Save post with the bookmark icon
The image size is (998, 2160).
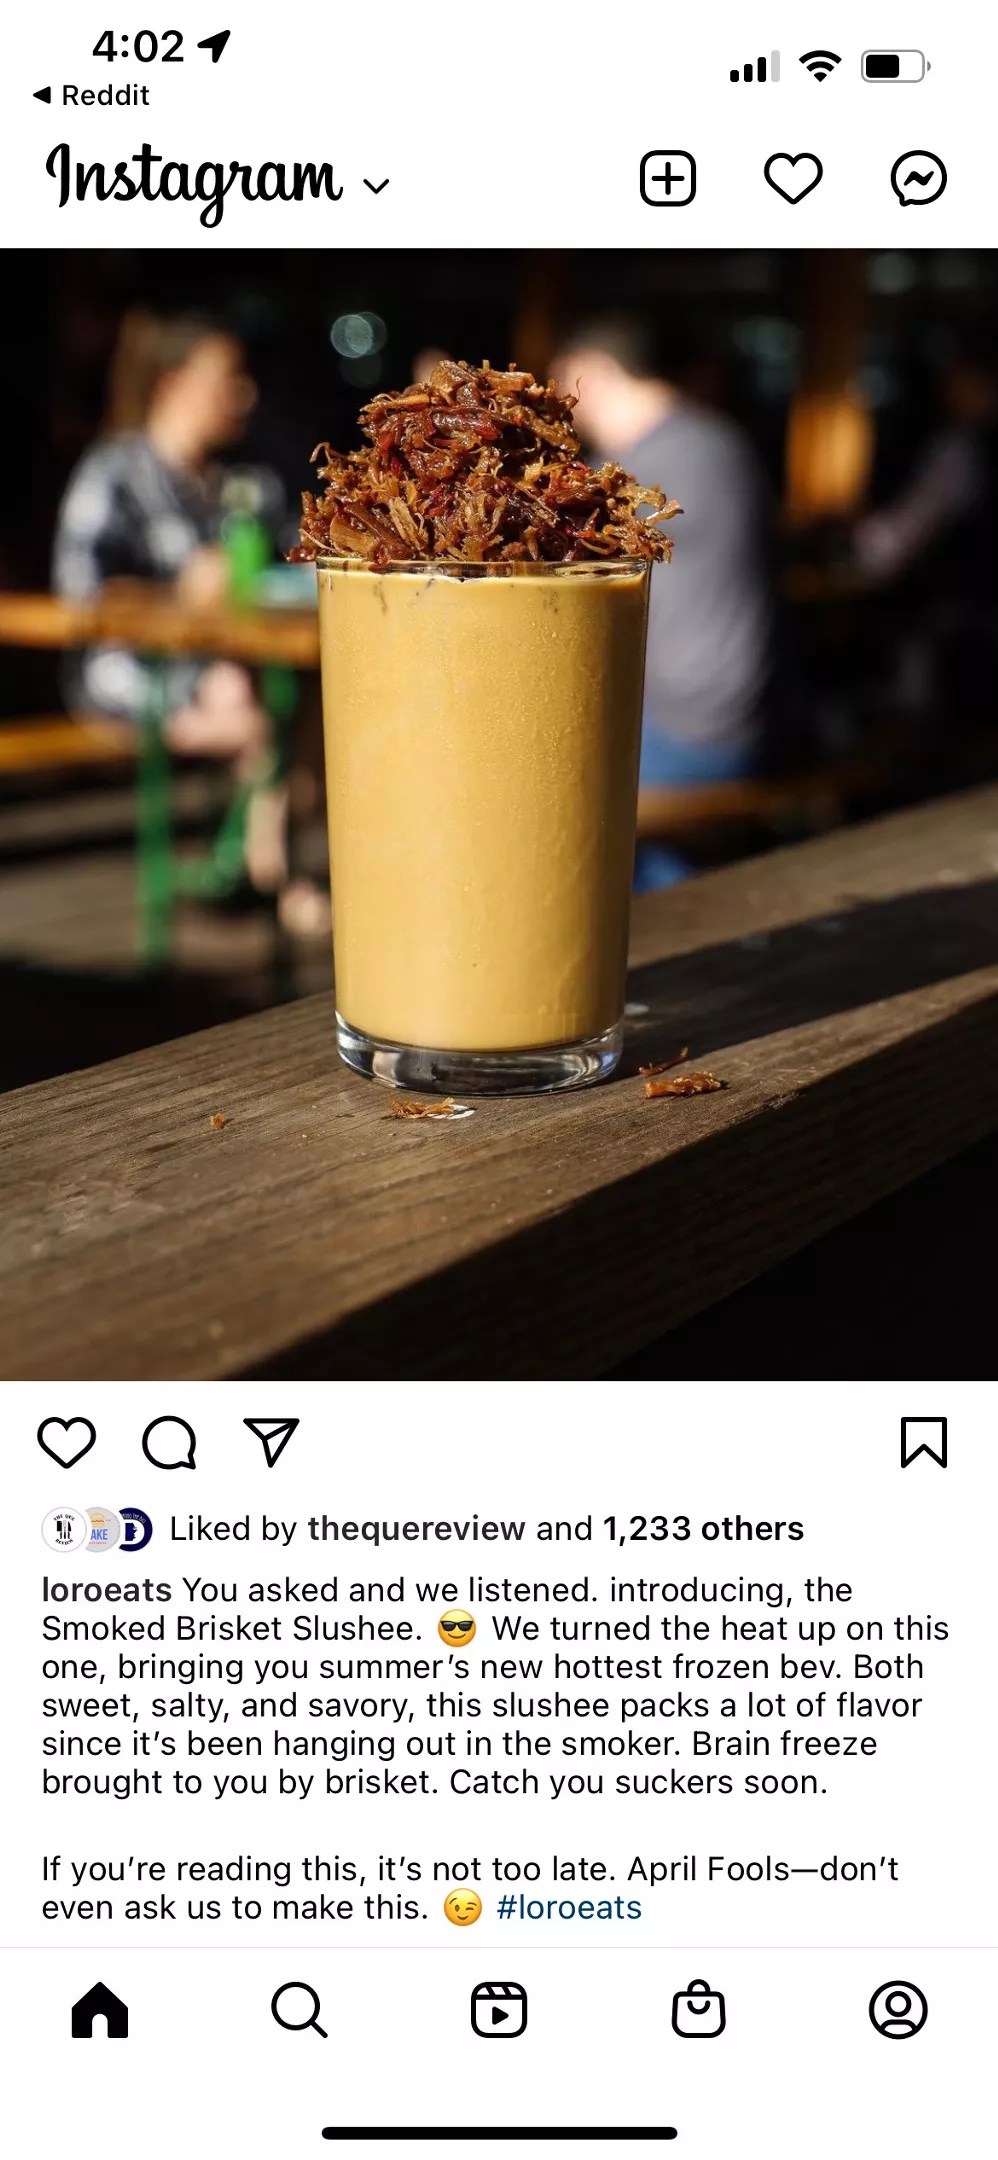click(x=923, y=1442)
